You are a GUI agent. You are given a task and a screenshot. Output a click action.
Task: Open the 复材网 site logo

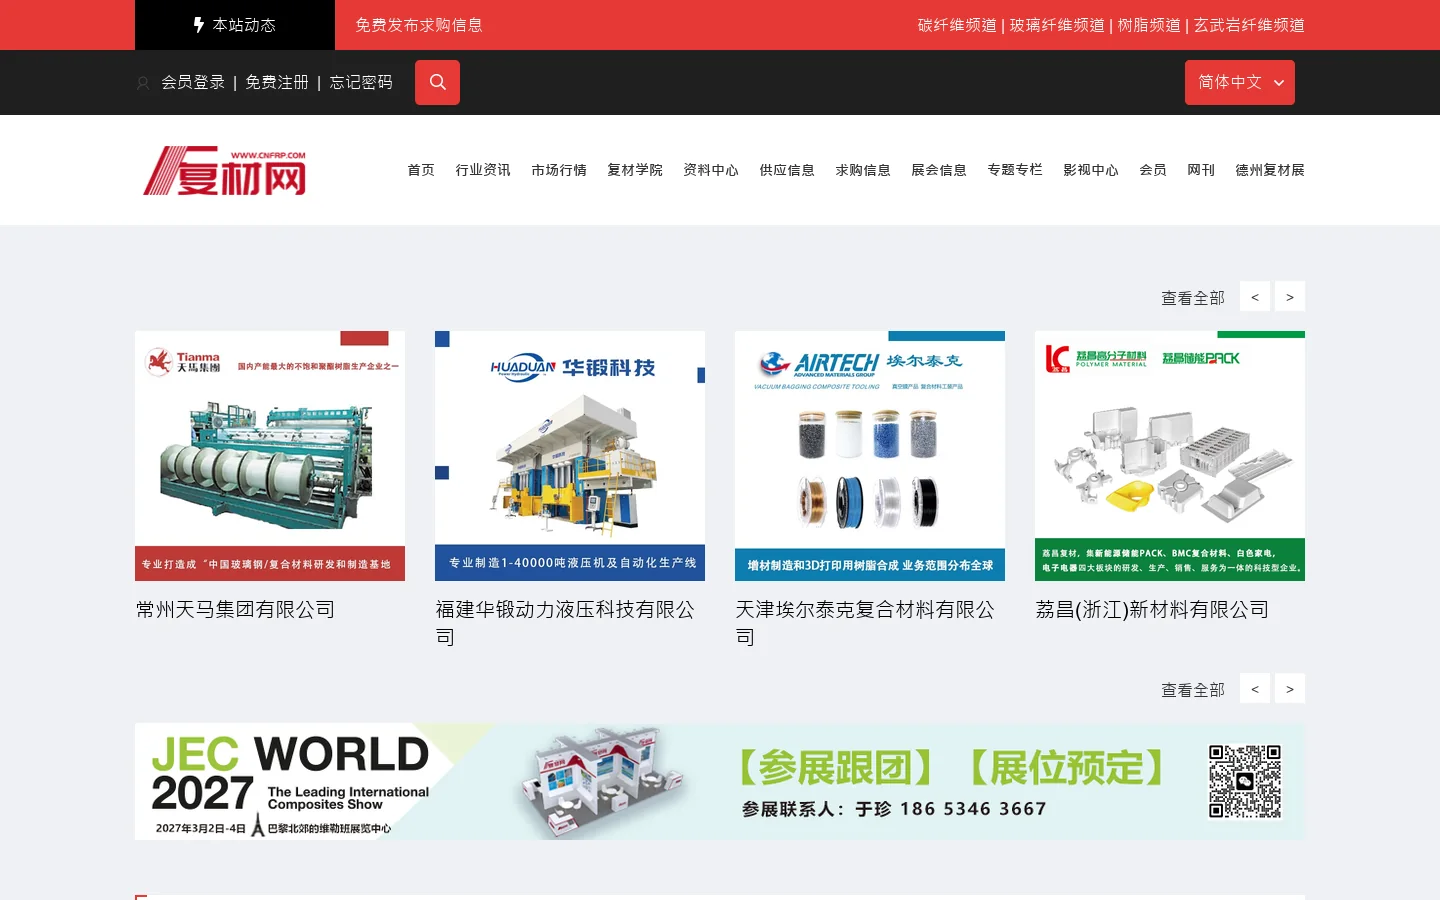tap(225, 170)
